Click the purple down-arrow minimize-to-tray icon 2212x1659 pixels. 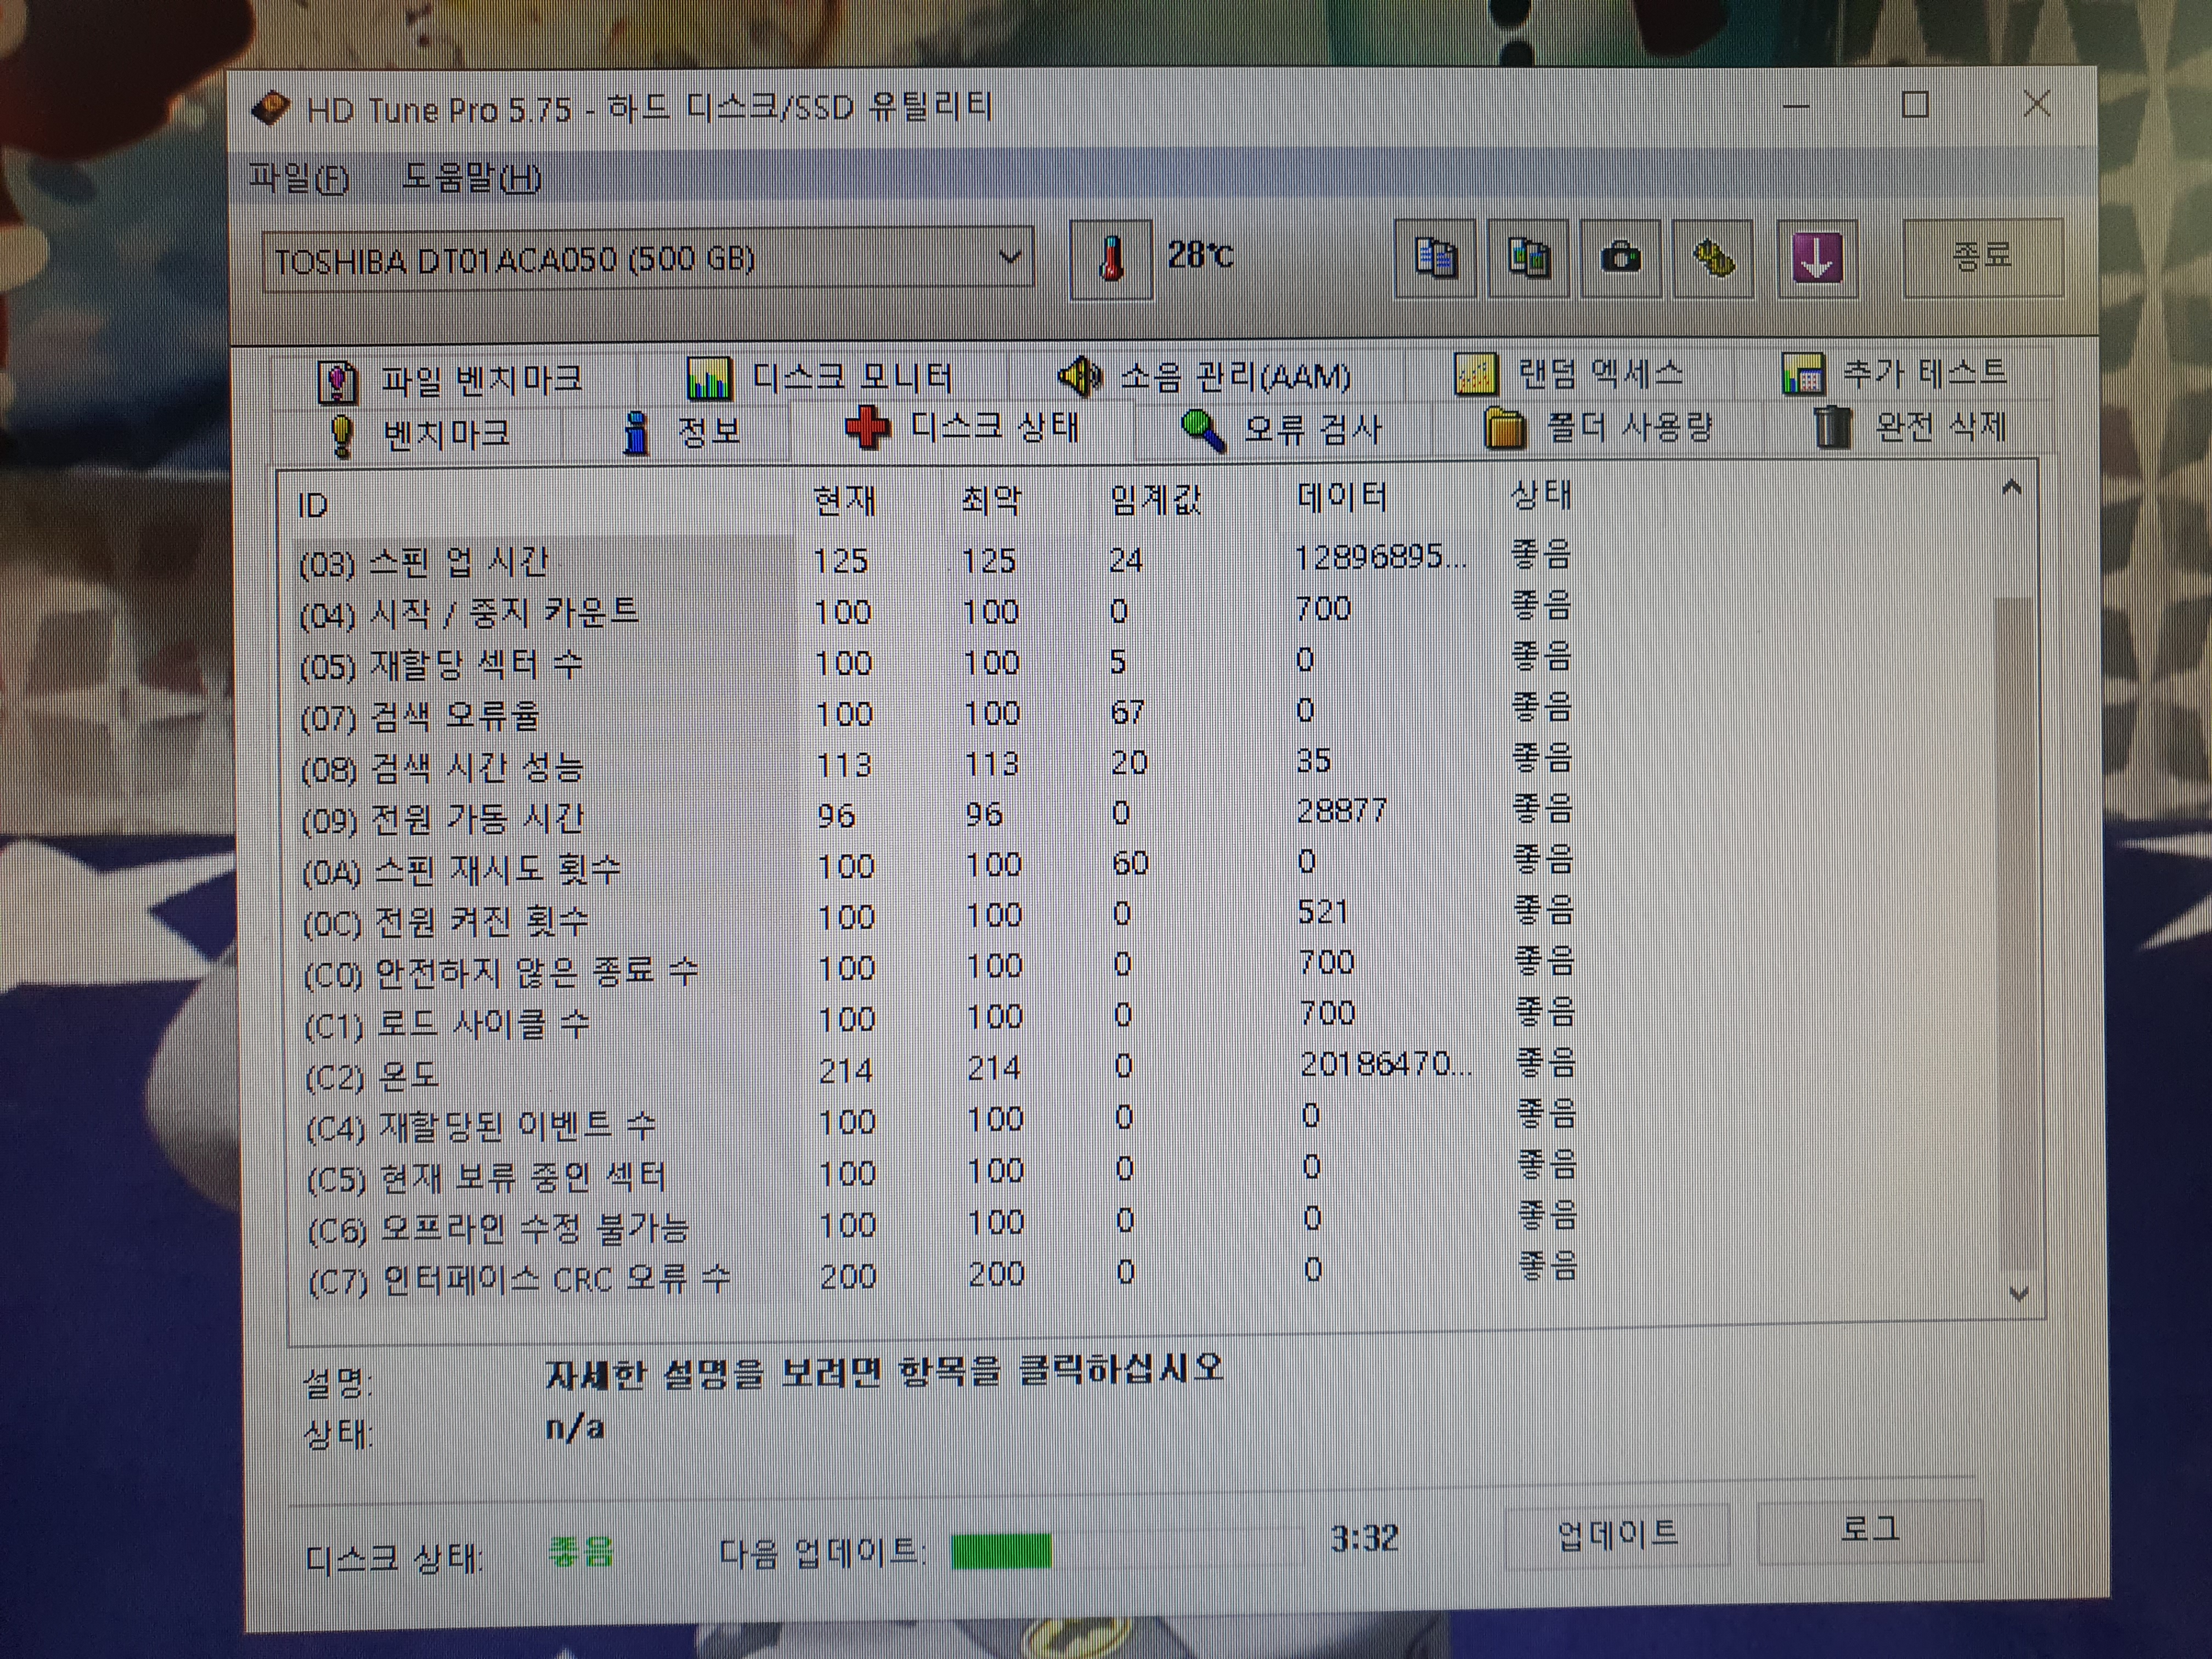click(x=1817, y=259)
